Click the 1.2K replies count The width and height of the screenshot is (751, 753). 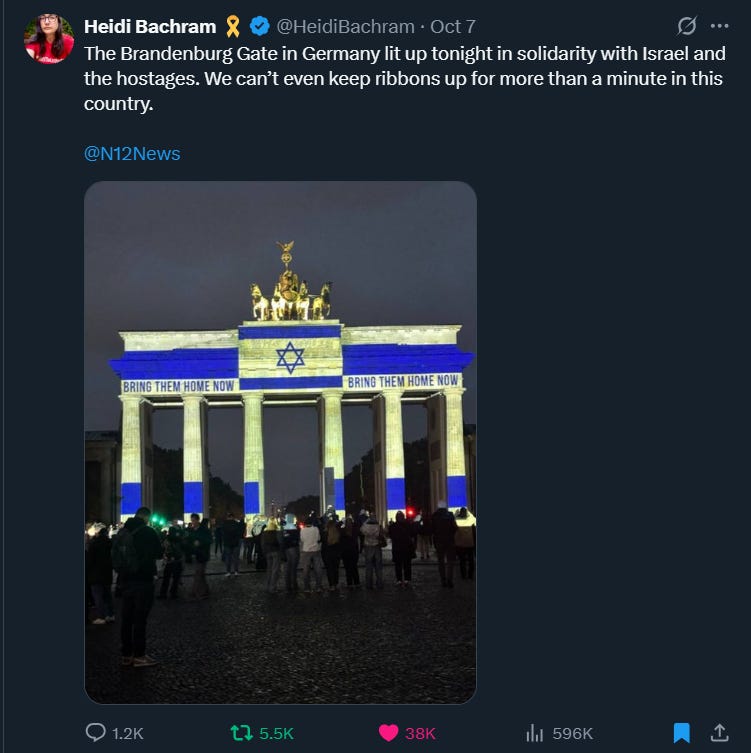pyautogui.click(x=128, y=734)
